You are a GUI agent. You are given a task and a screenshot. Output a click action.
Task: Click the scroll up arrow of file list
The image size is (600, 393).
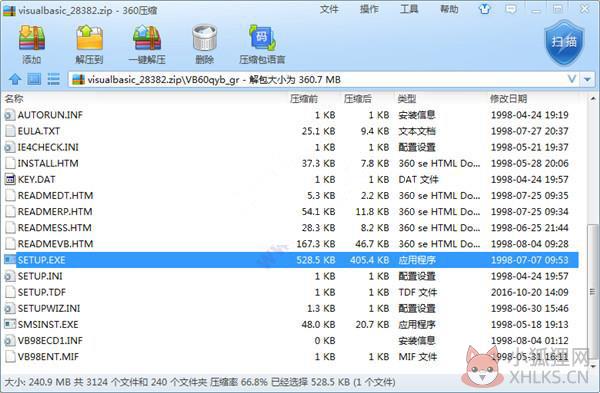593,99
